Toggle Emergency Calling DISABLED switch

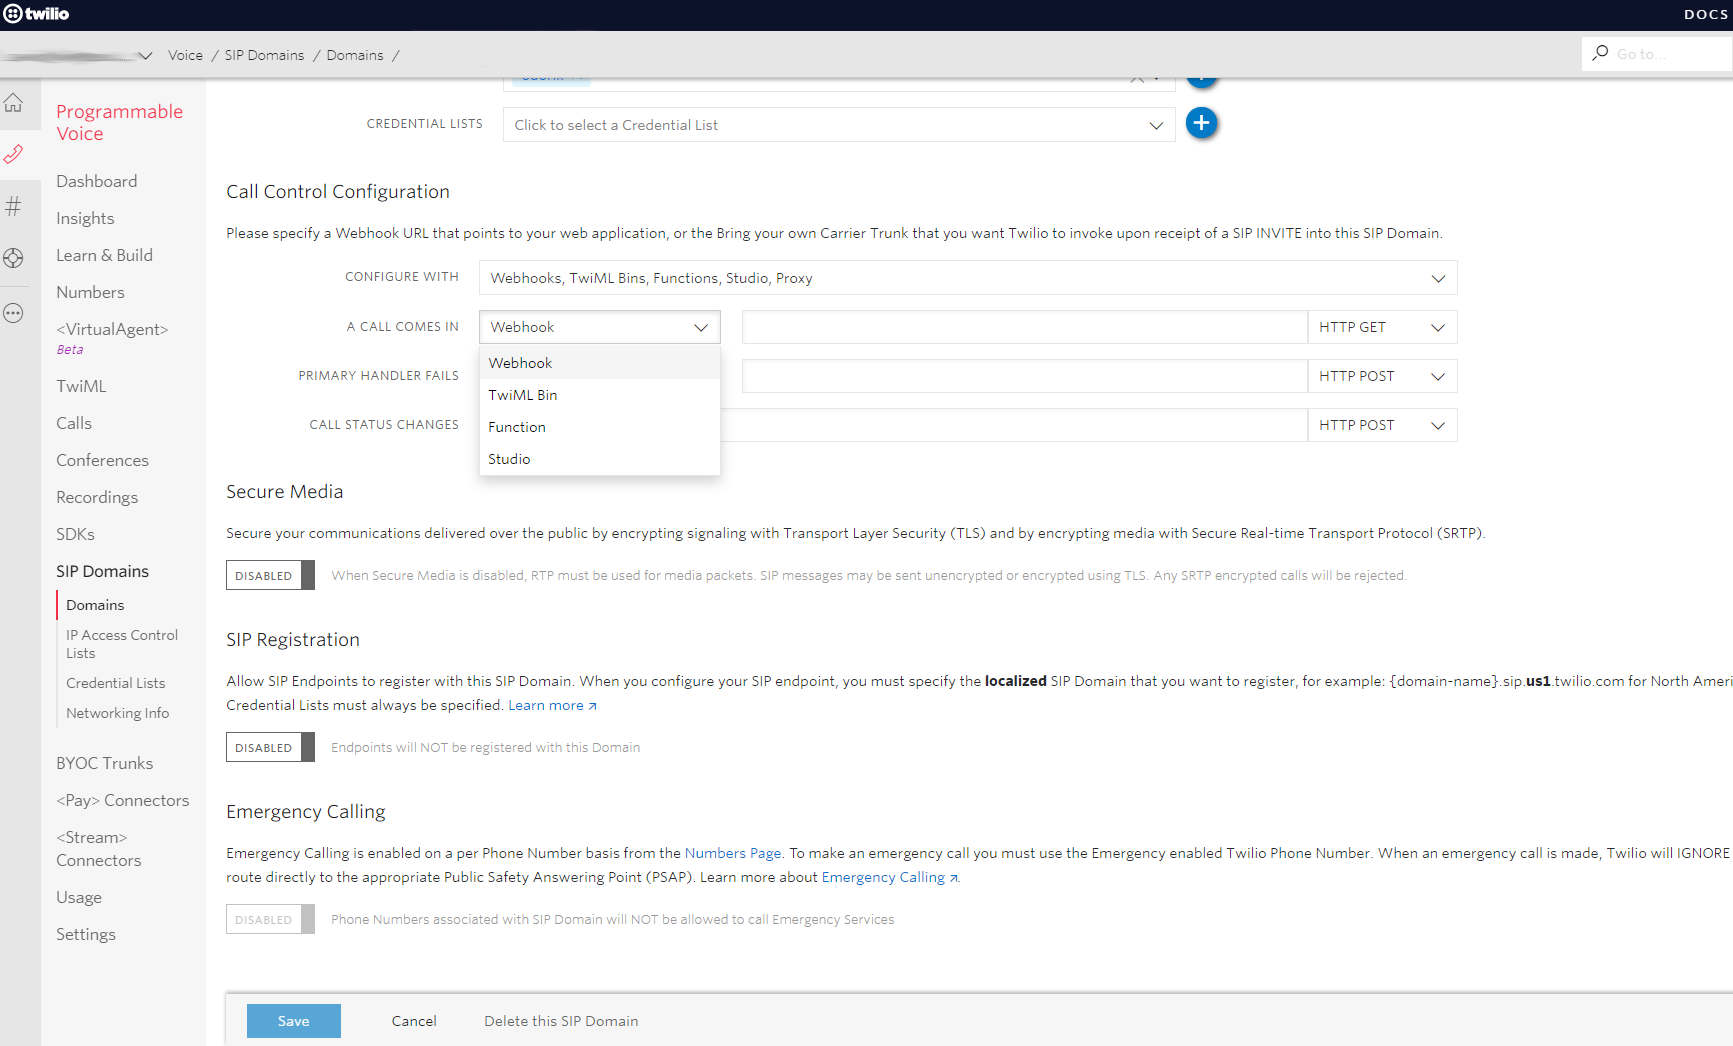[270, 919]
